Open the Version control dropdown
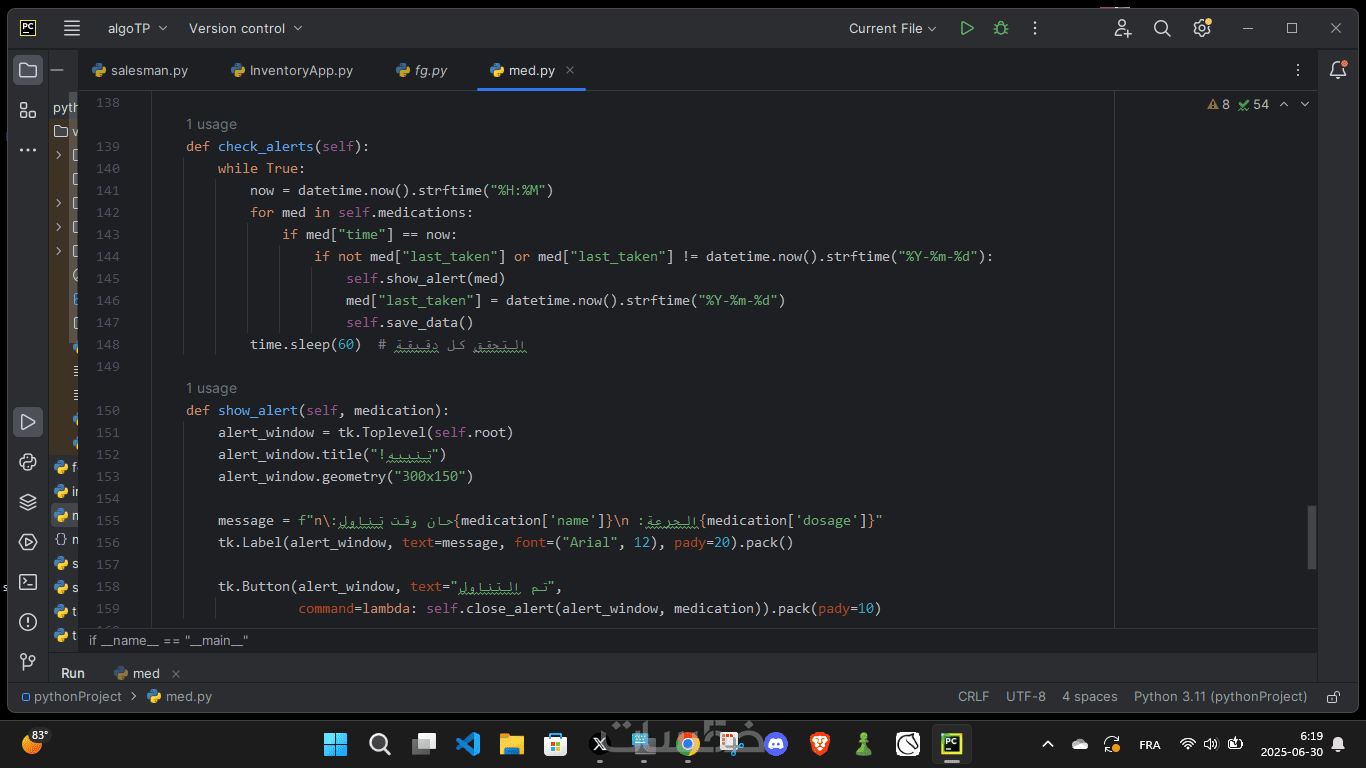Viewport: 1366px width, 768px height. click(x=245, y=28)
